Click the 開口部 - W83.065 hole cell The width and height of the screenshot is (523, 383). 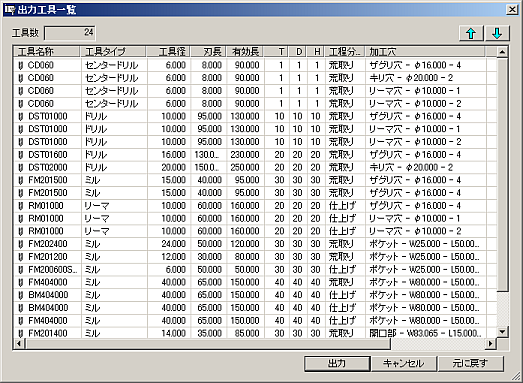[x=425, y=333]
